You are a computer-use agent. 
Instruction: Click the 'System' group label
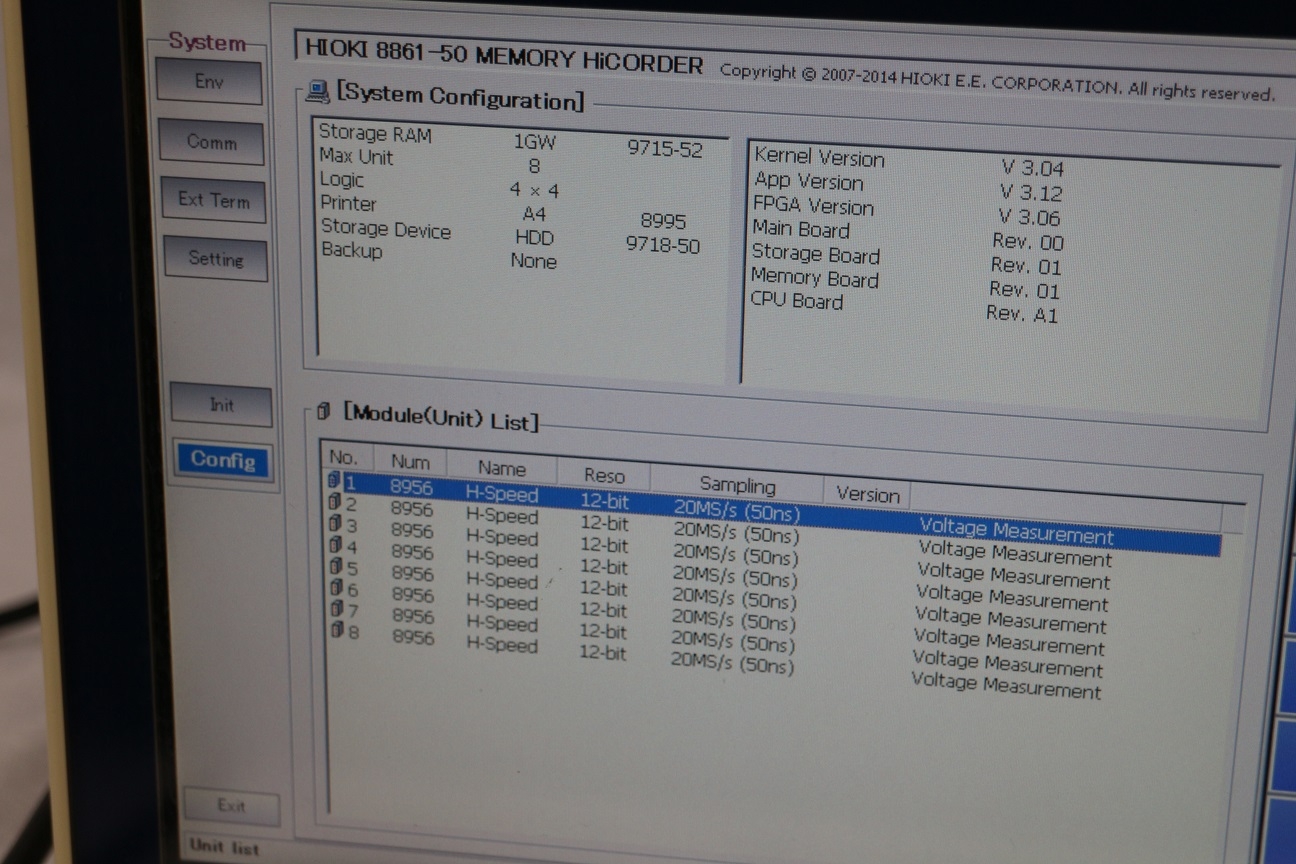(207, 42)
